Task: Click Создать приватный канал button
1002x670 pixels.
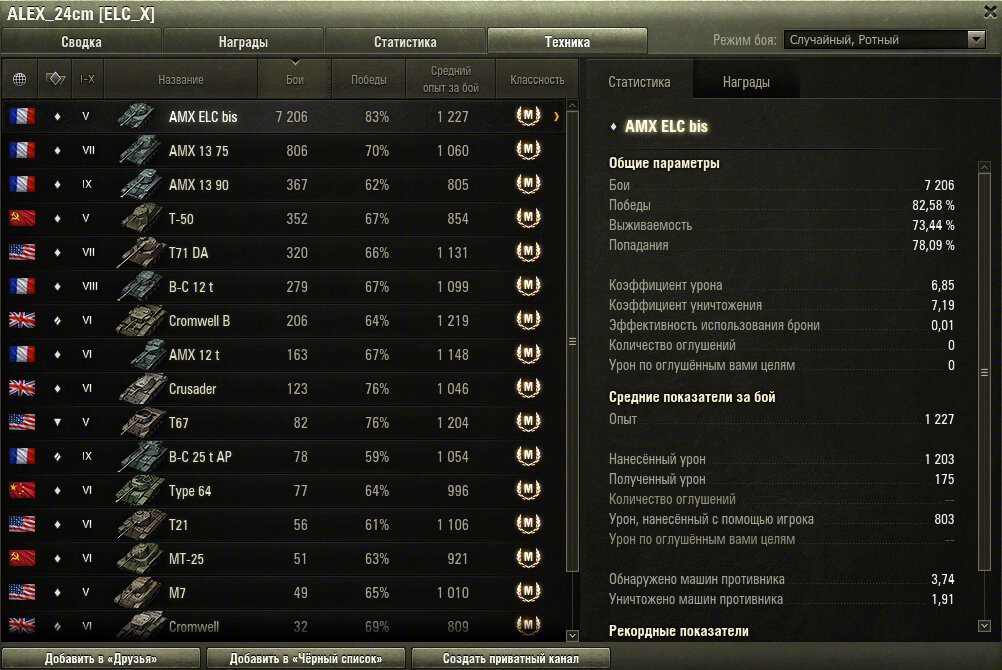Action: pos(511,658)
